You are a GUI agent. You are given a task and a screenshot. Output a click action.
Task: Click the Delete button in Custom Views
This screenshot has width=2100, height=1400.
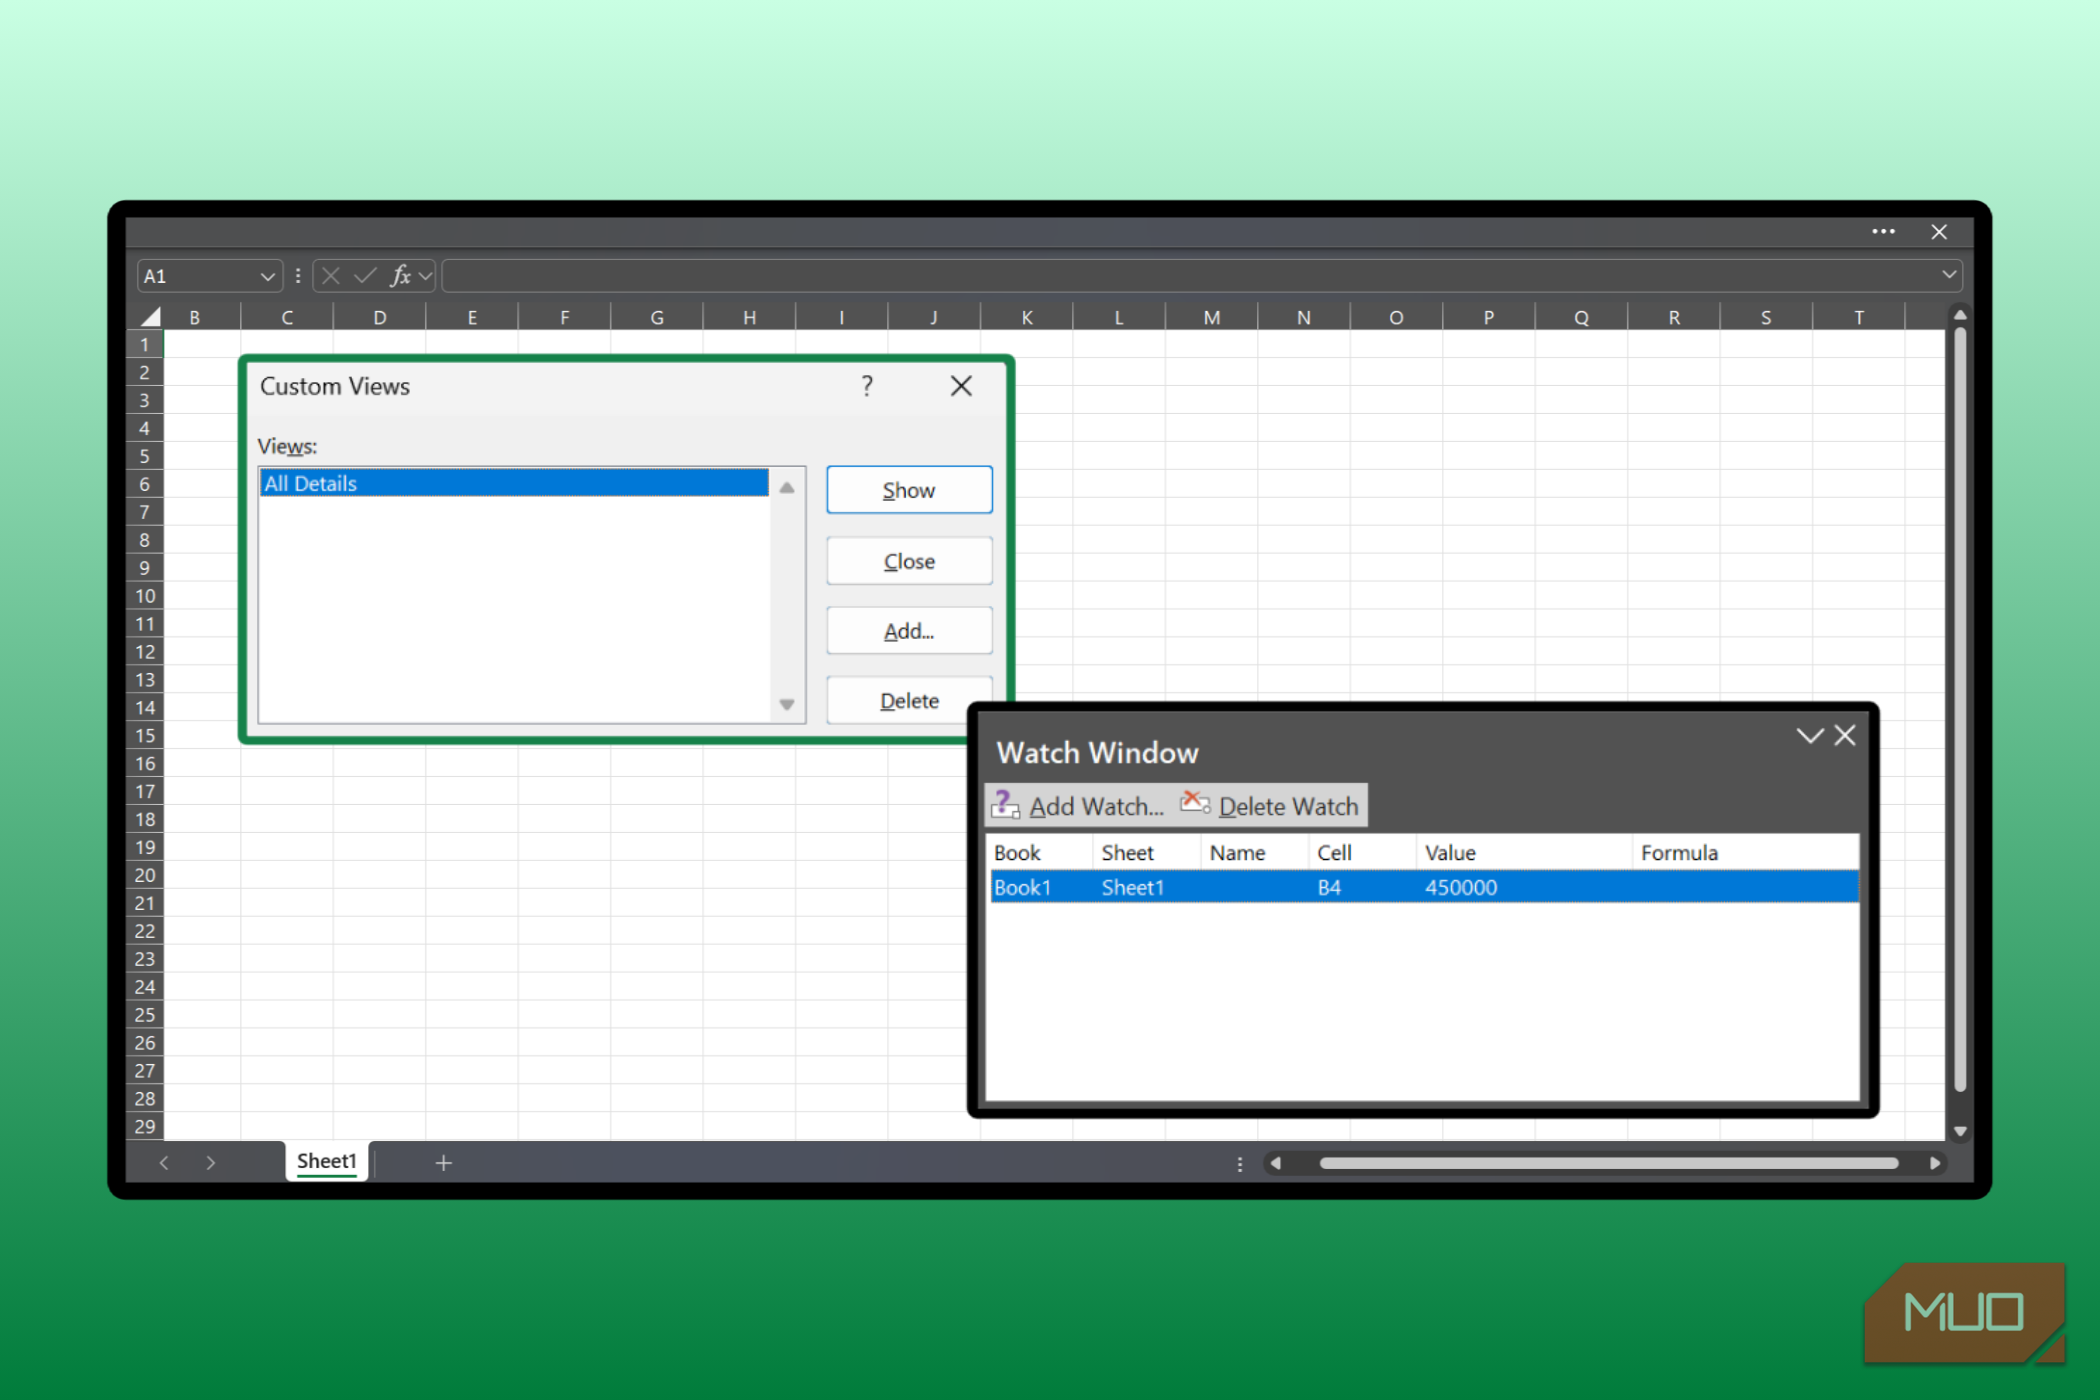click(x=908, y=700)
